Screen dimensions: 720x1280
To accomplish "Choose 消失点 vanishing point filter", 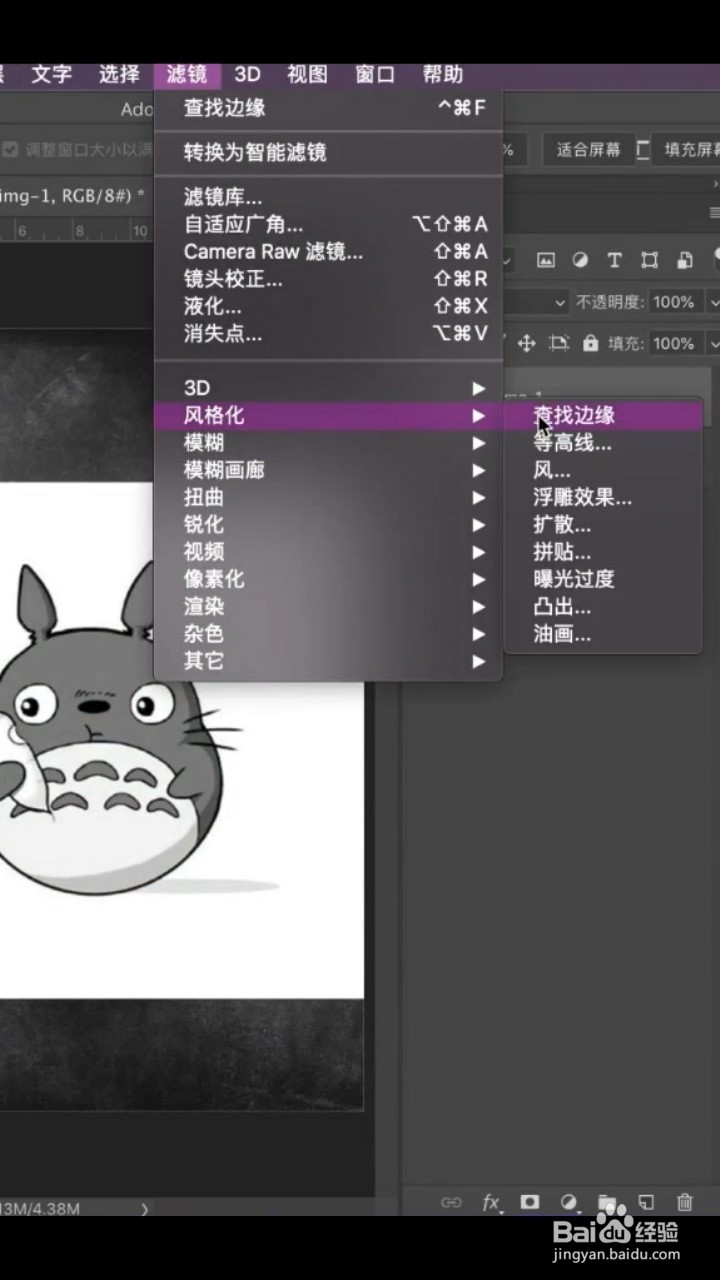I will pos(328,334).
